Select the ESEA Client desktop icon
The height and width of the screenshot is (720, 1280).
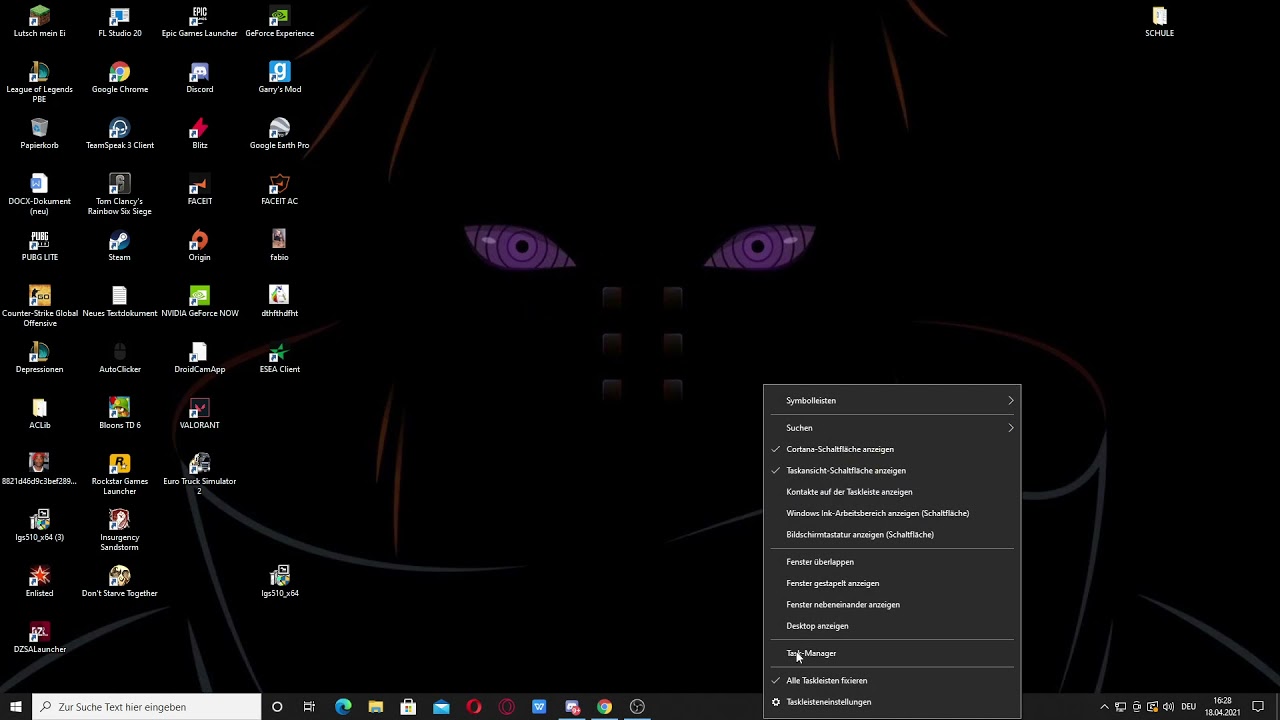click(279, 358)
